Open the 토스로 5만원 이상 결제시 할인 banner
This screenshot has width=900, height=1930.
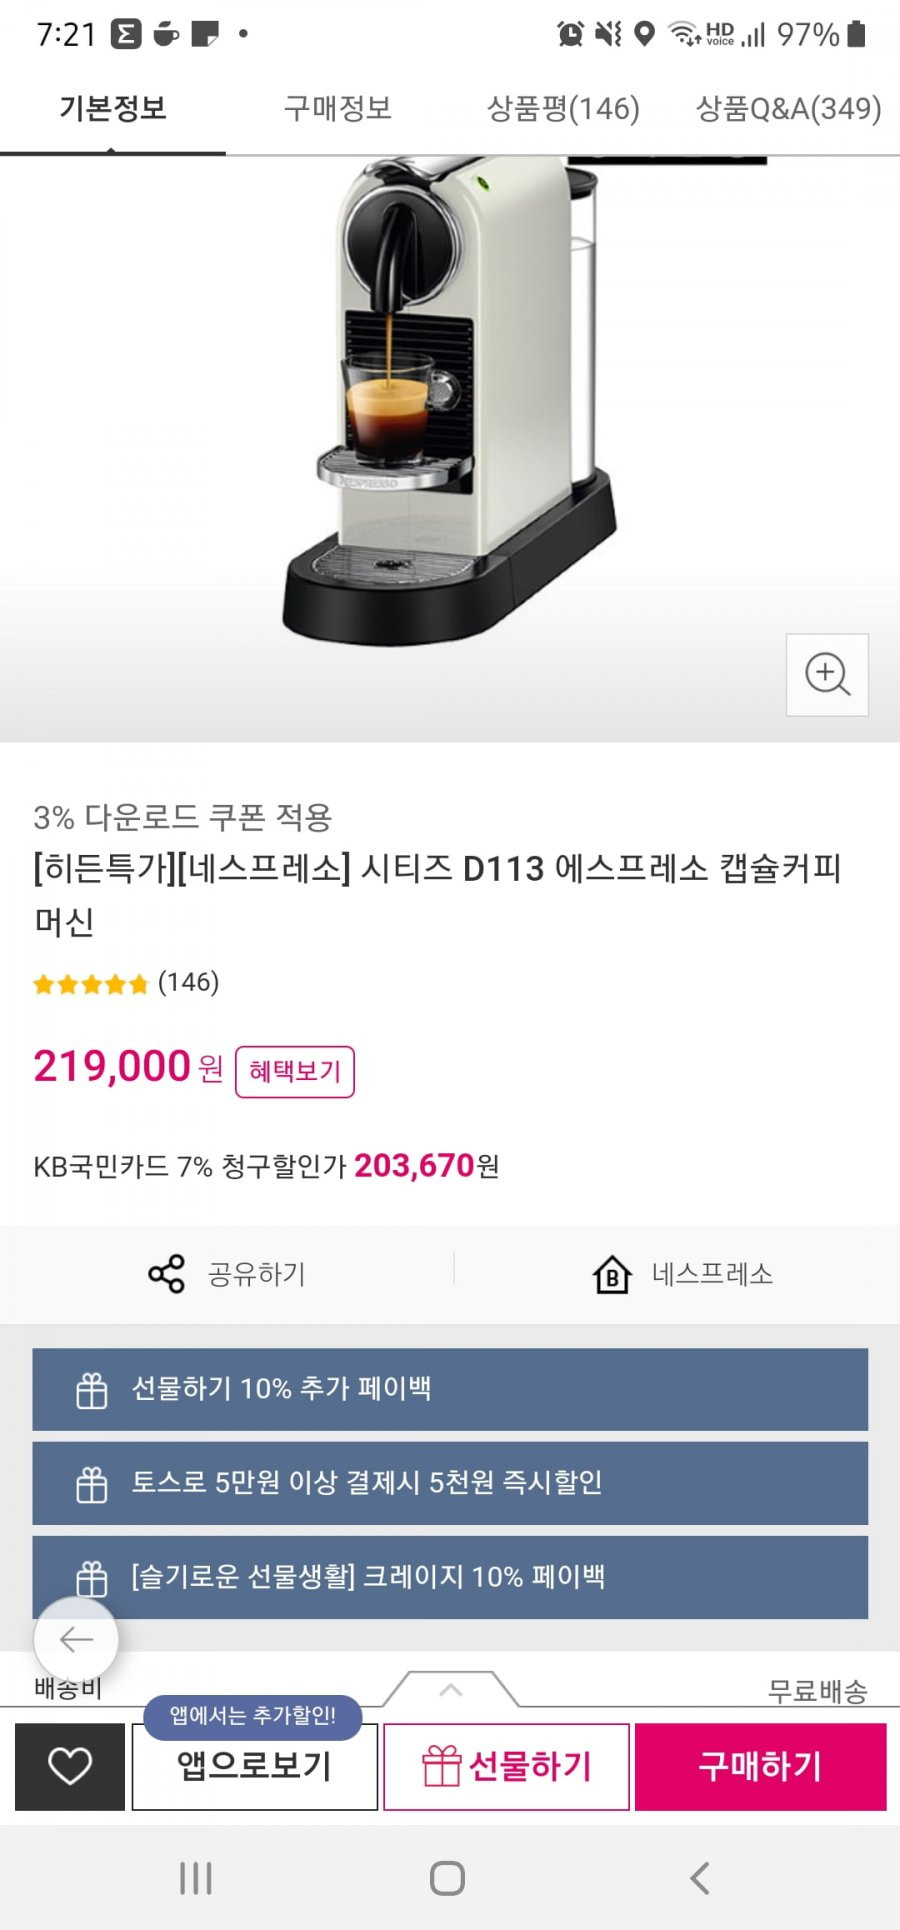(450, 1482)
